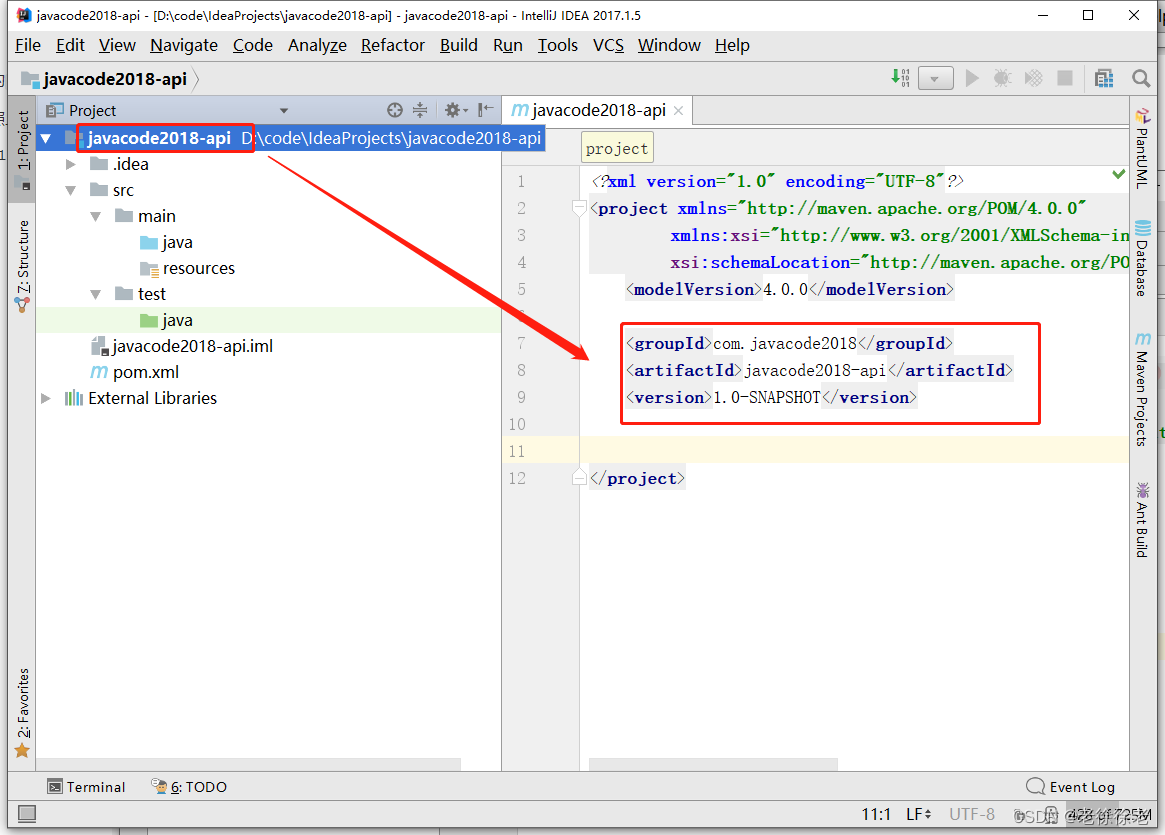Click the Debug bug icon
The height and width of the screenshot is (835, 1165).
tap(1002, 78)
